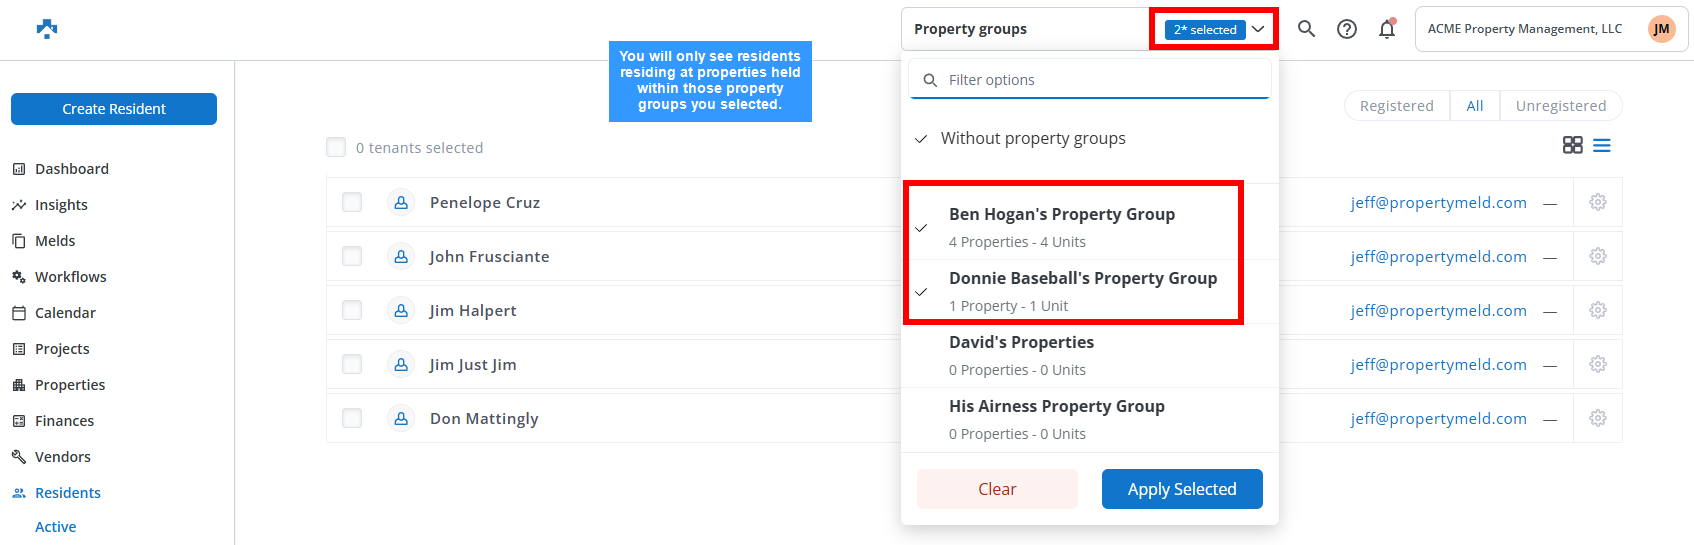Click the Apply Selected button
This screenshot has height=545, width=1694.
point(1182,489)
